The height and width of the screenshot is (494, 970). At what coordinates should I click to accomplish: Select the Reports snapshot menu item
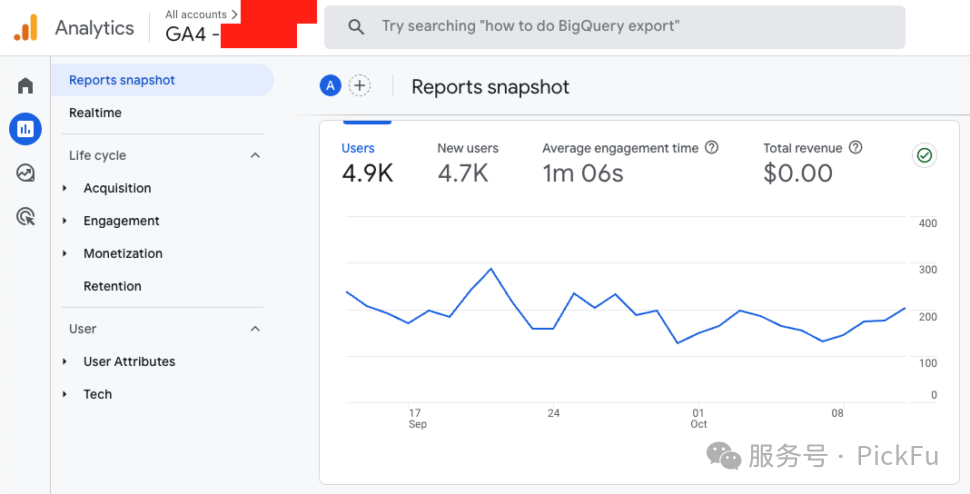(x=122, y=80)
